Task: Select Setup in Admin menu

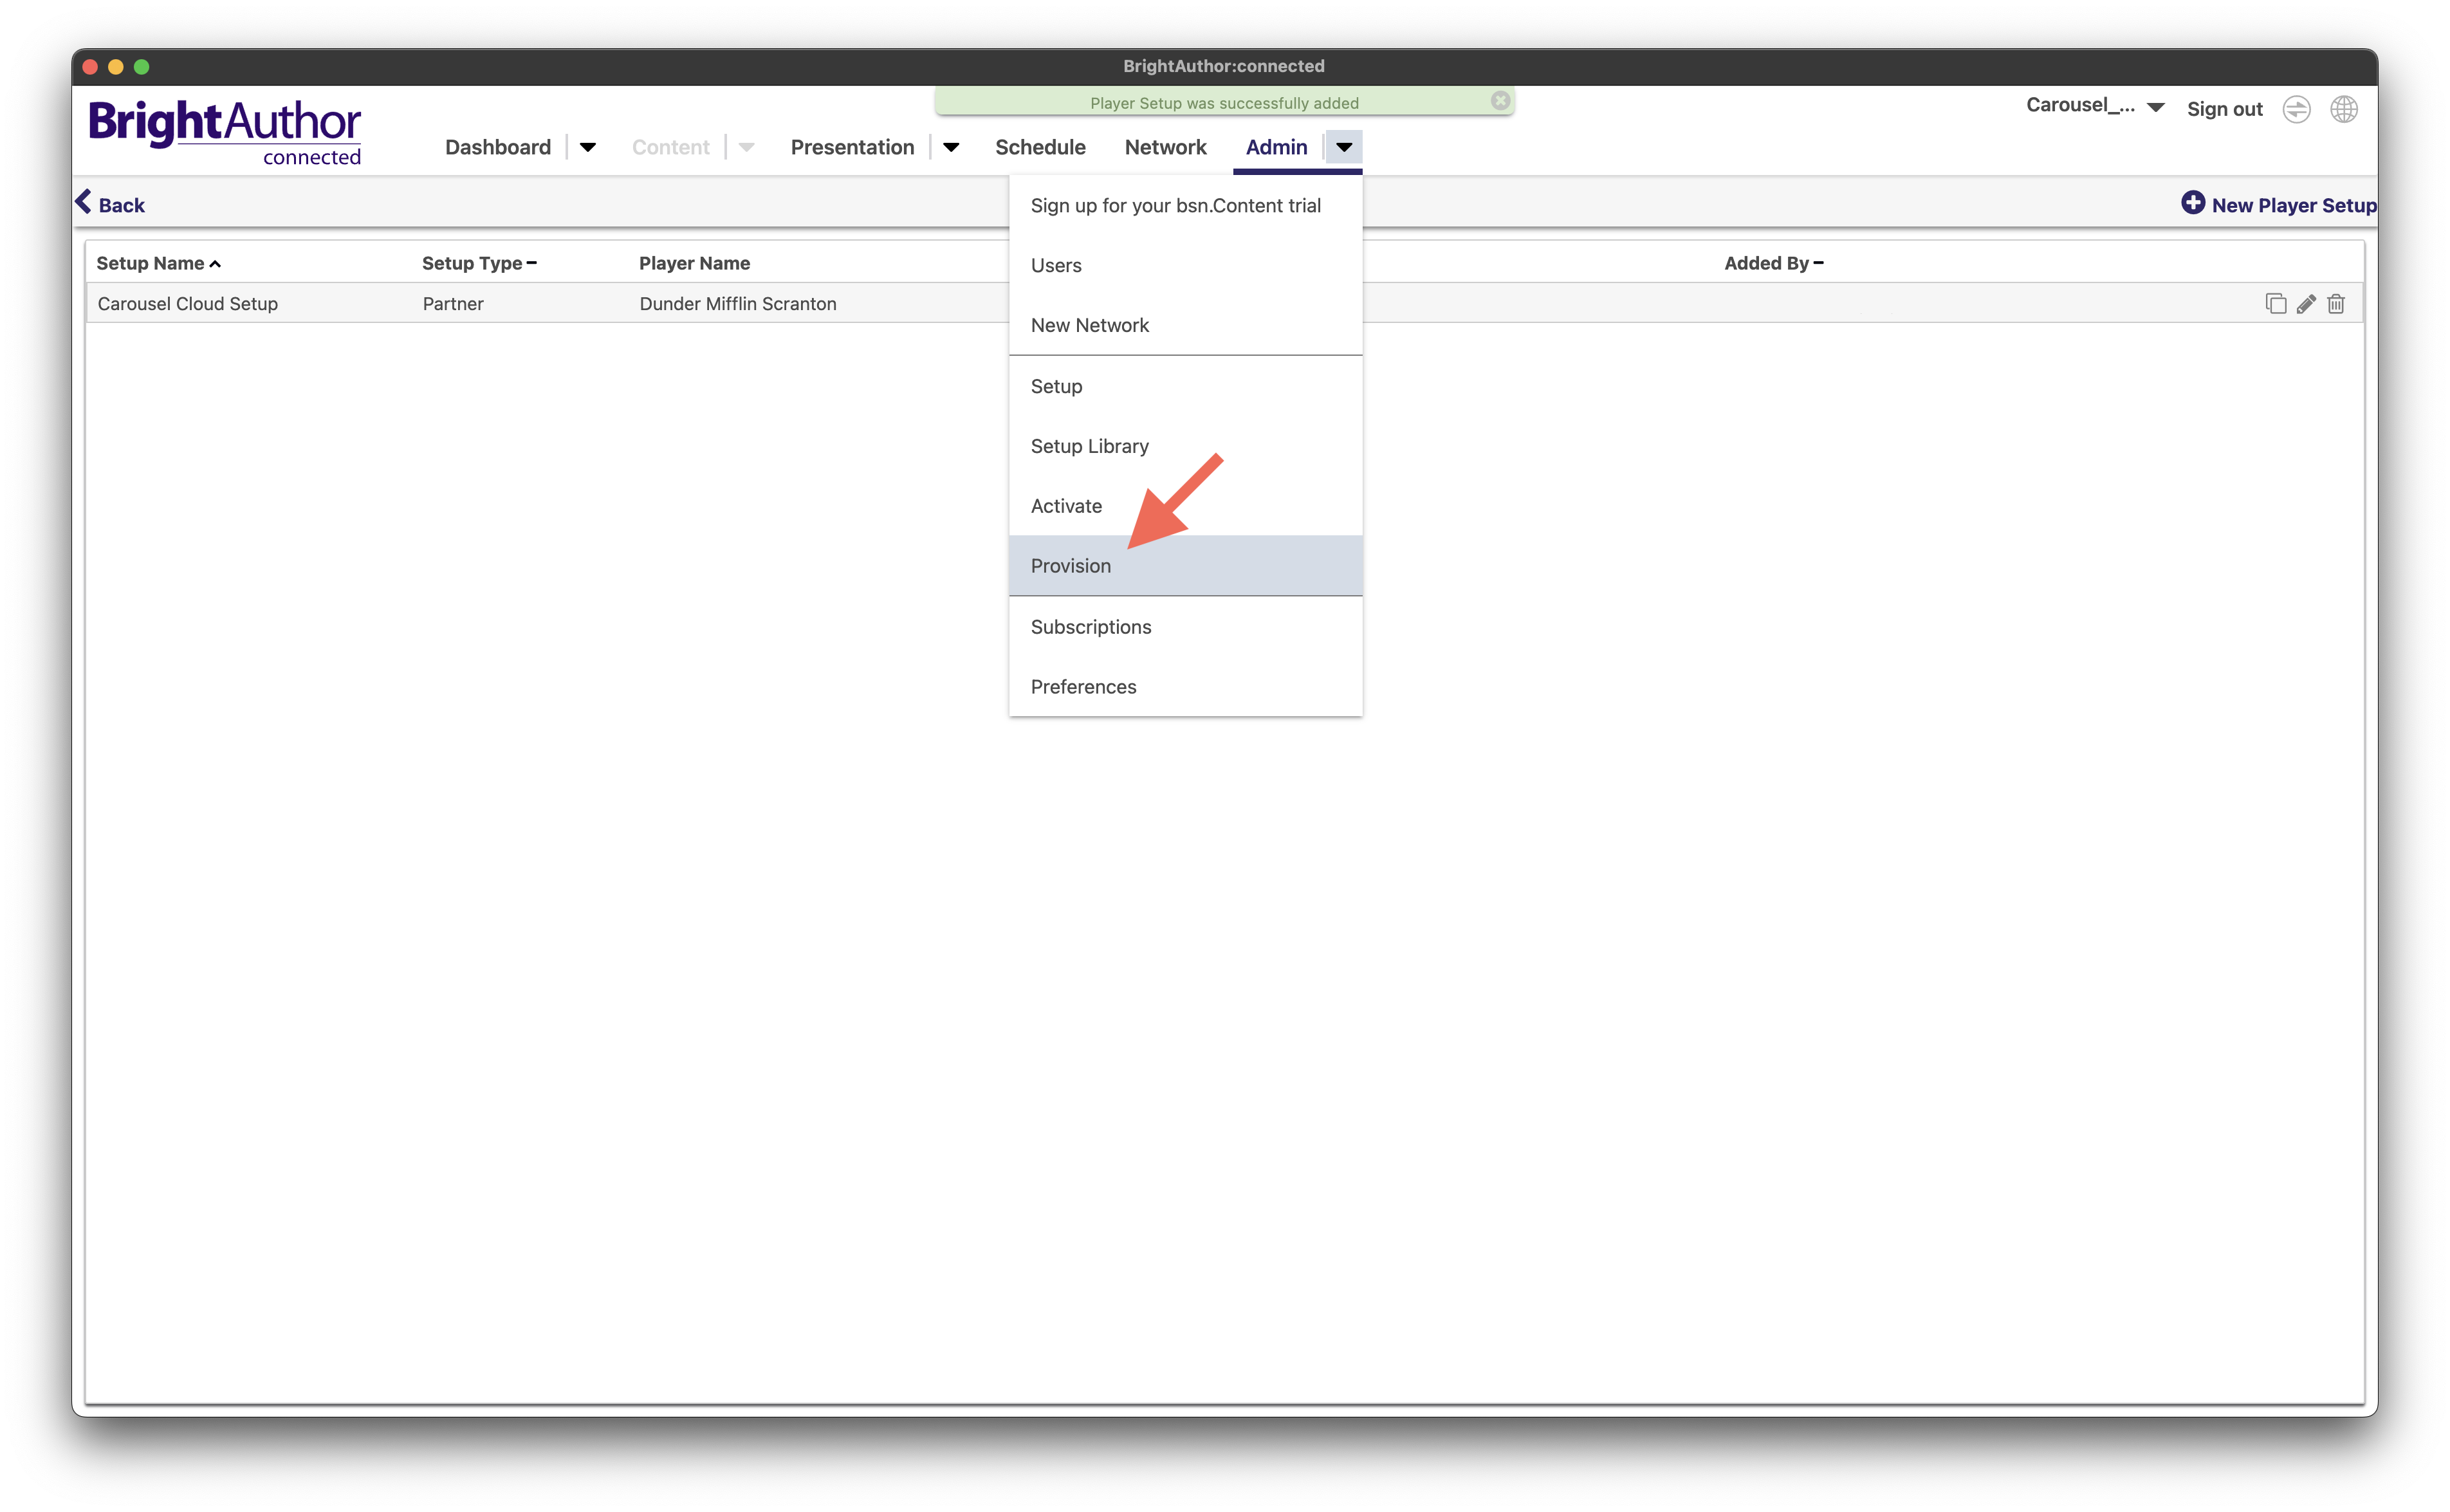Action: pyautogui.click(x=1185, y=386)
